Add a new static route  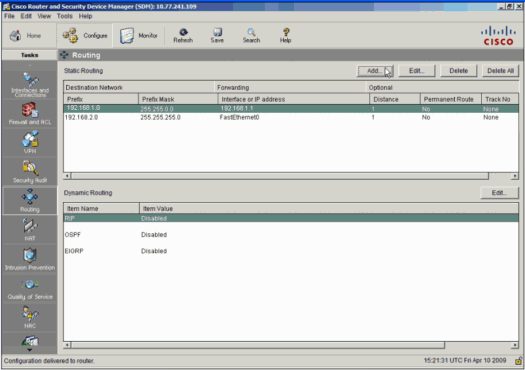click(x=375, y=71)
